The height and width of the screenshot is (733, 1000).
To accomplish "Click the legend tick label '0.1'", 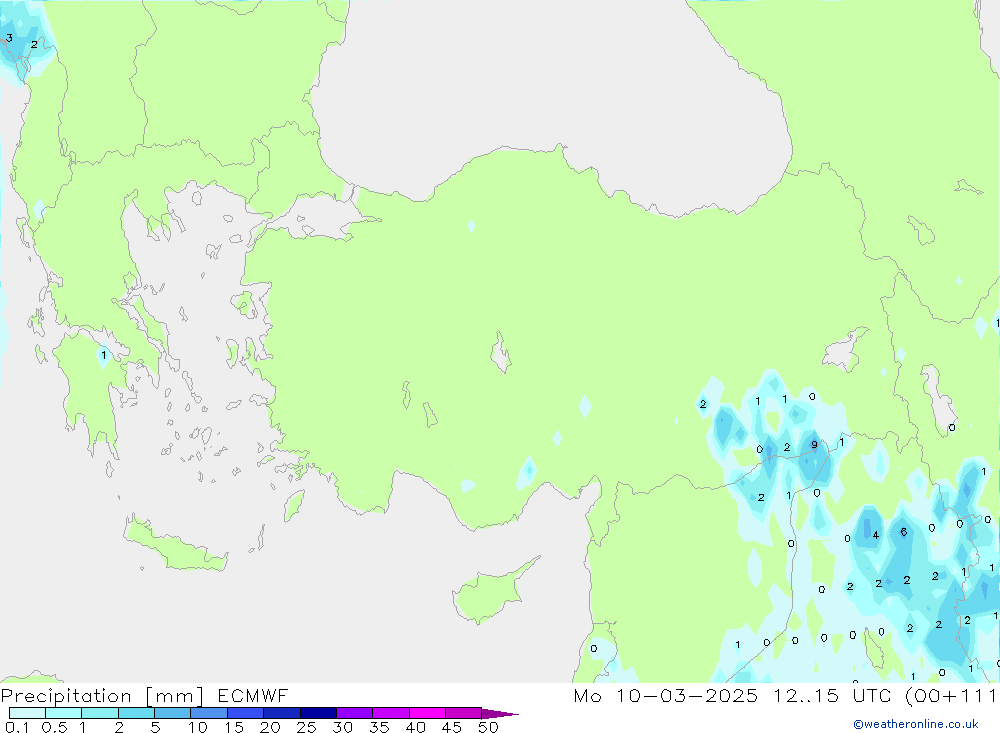I will (x=17, y=727).
